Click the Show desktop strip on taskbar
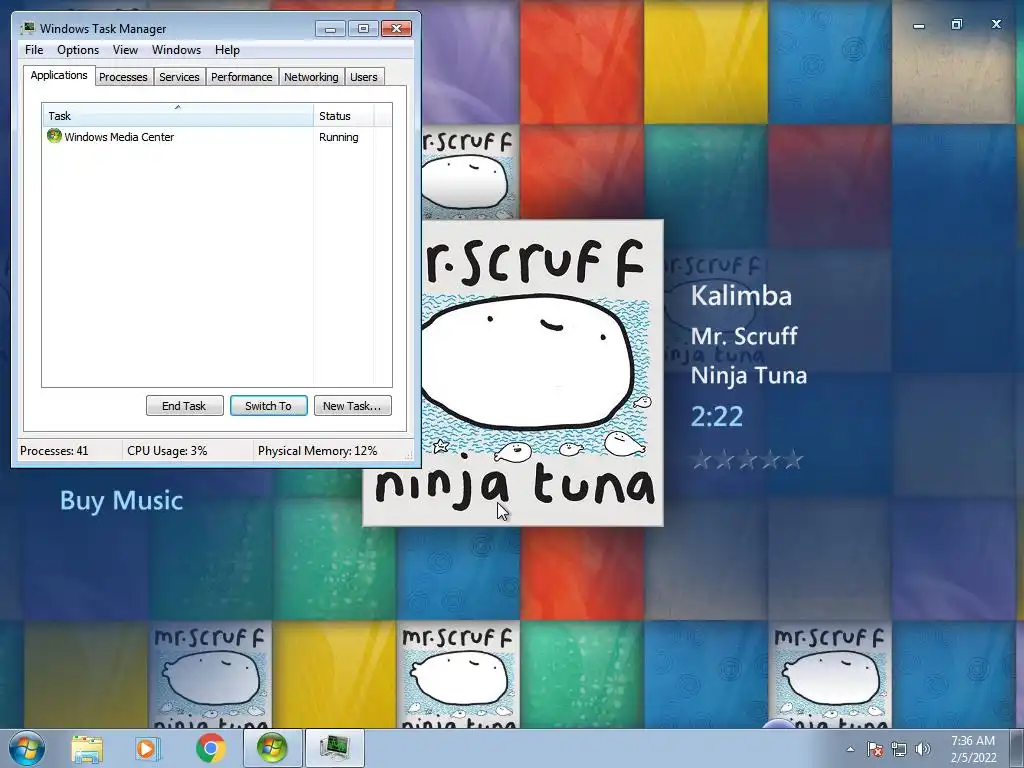Image resolution: width=1024 pixels, height=768 pixels. (1017, 748)
